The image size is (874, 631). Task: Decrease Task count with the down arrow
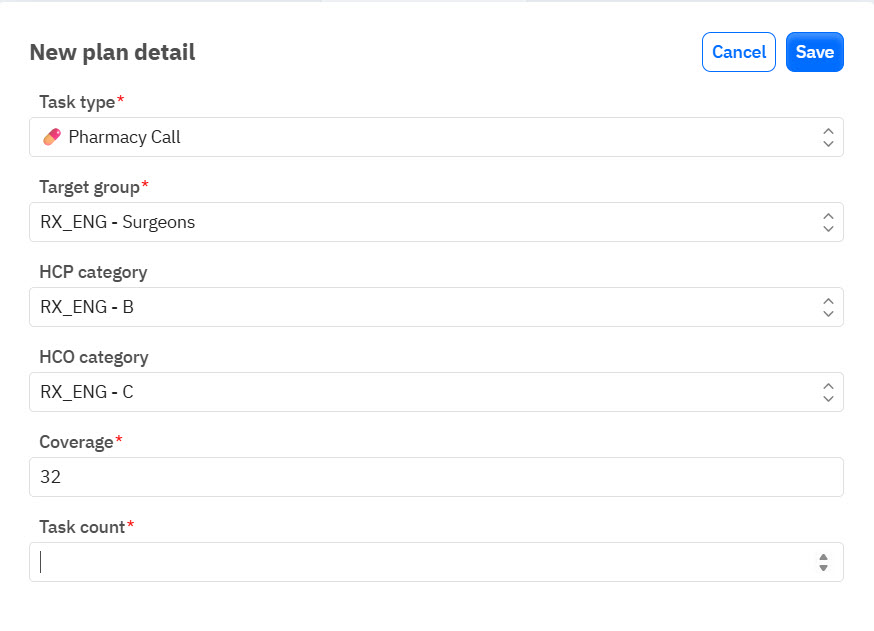pyautogui.click(x=823, y=568)
